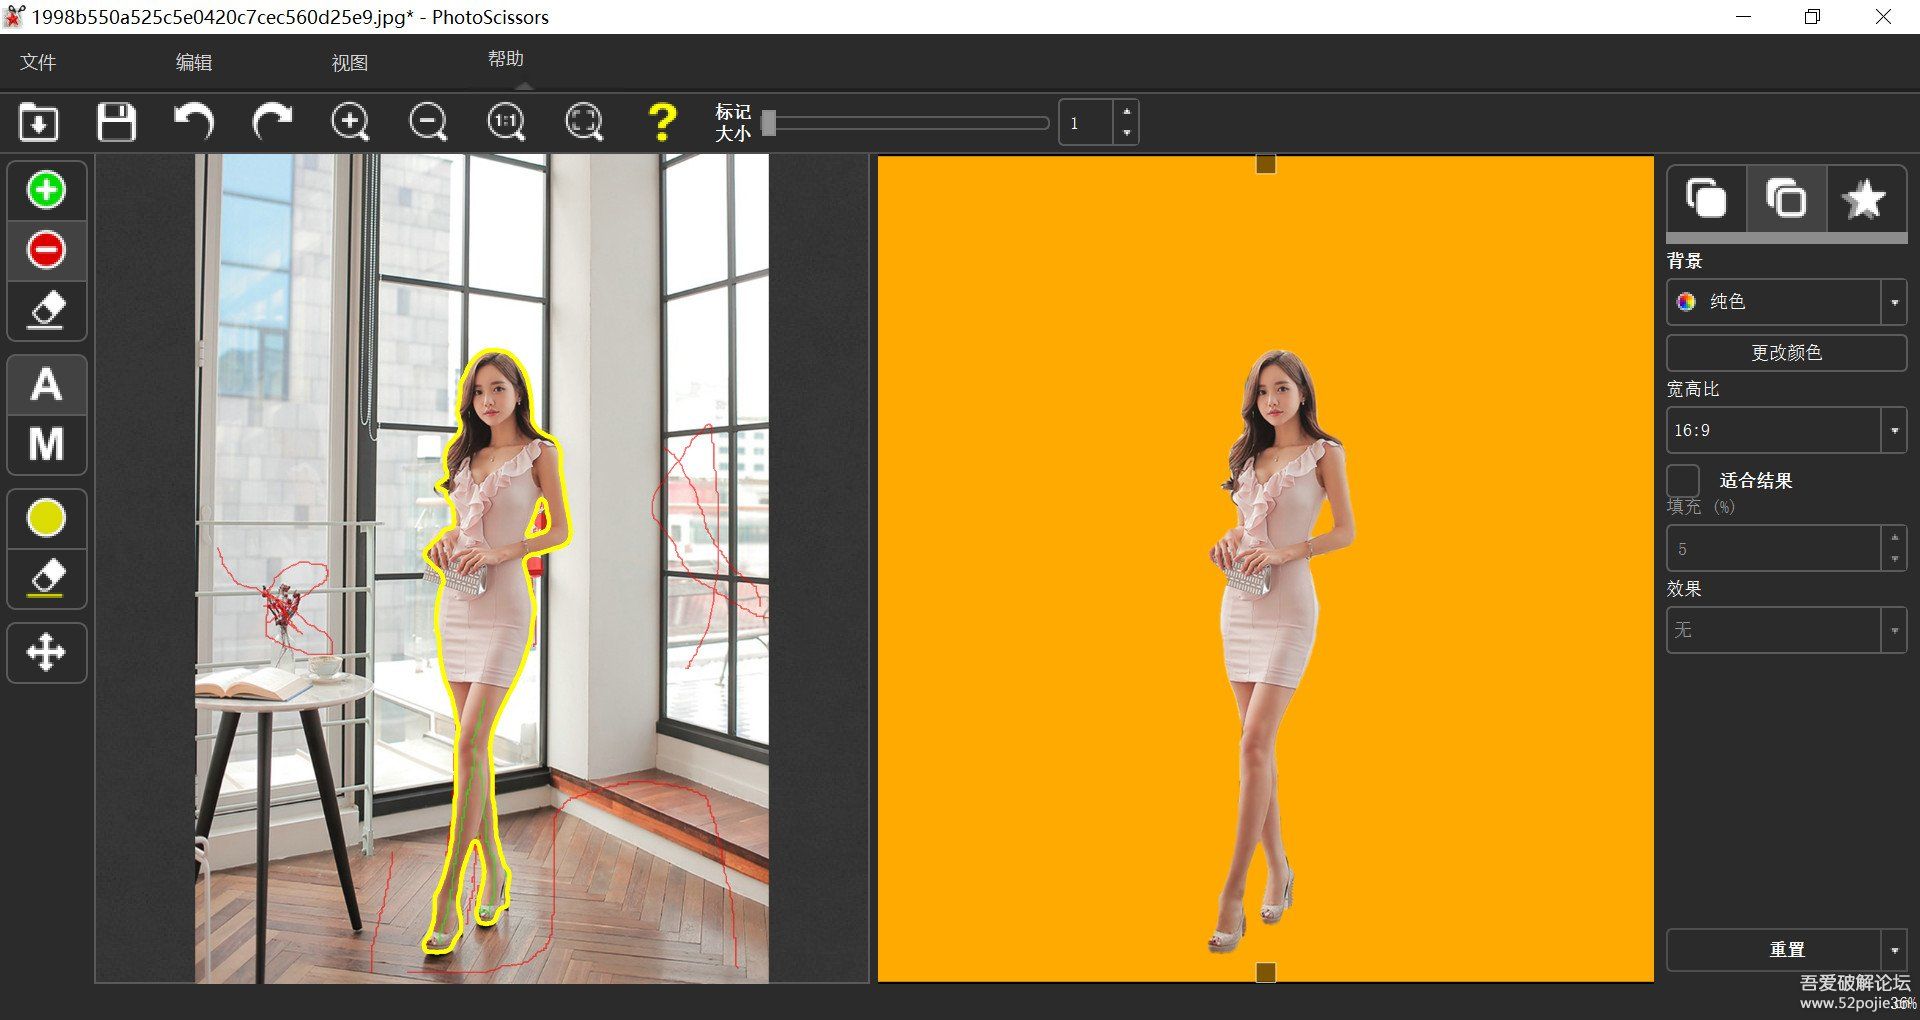Open the 文件 menu
The image size is (1920, 1020).
pyautogui.click(x=38, y=62)
